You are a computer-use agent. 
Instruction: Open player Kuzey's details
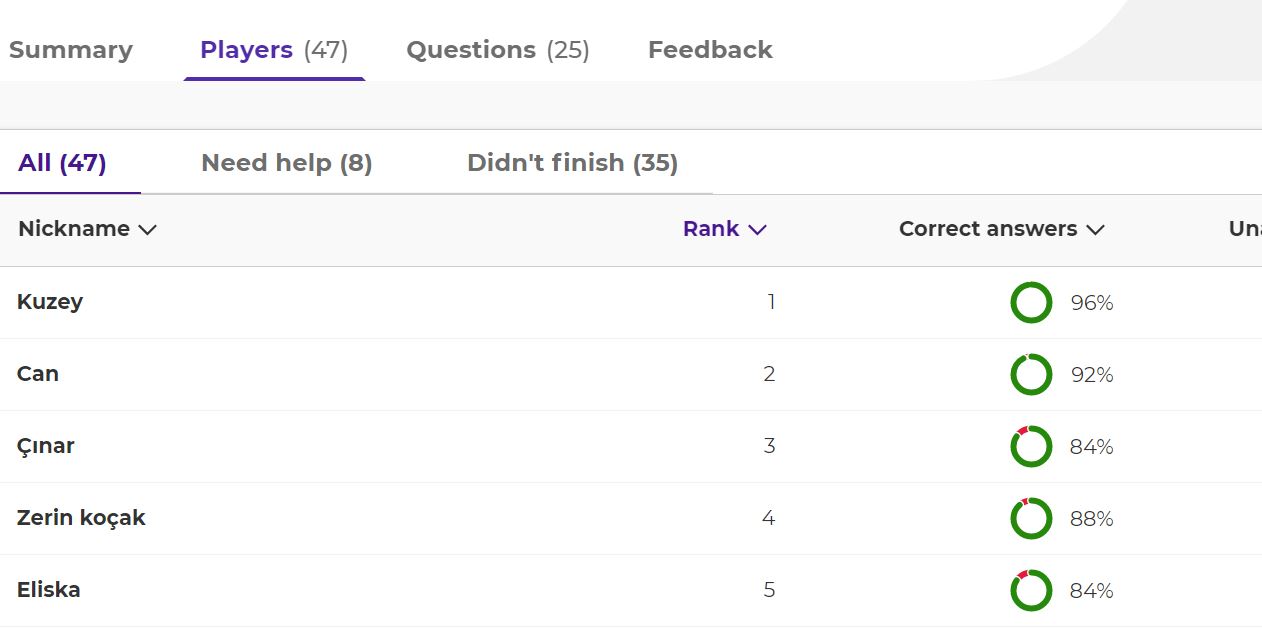50,302
